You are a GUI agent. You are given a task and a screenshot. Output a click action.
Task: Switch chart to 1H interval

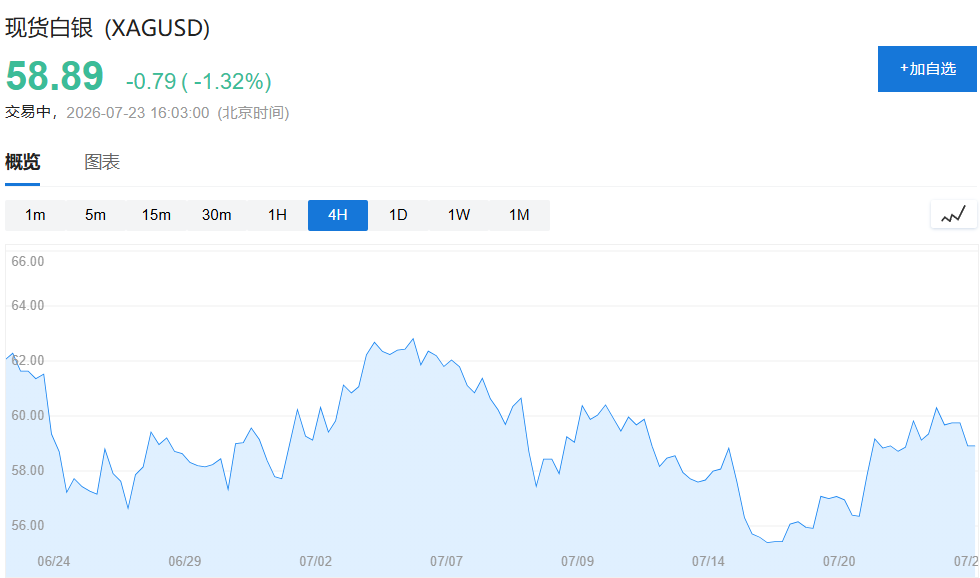(278, 215)
